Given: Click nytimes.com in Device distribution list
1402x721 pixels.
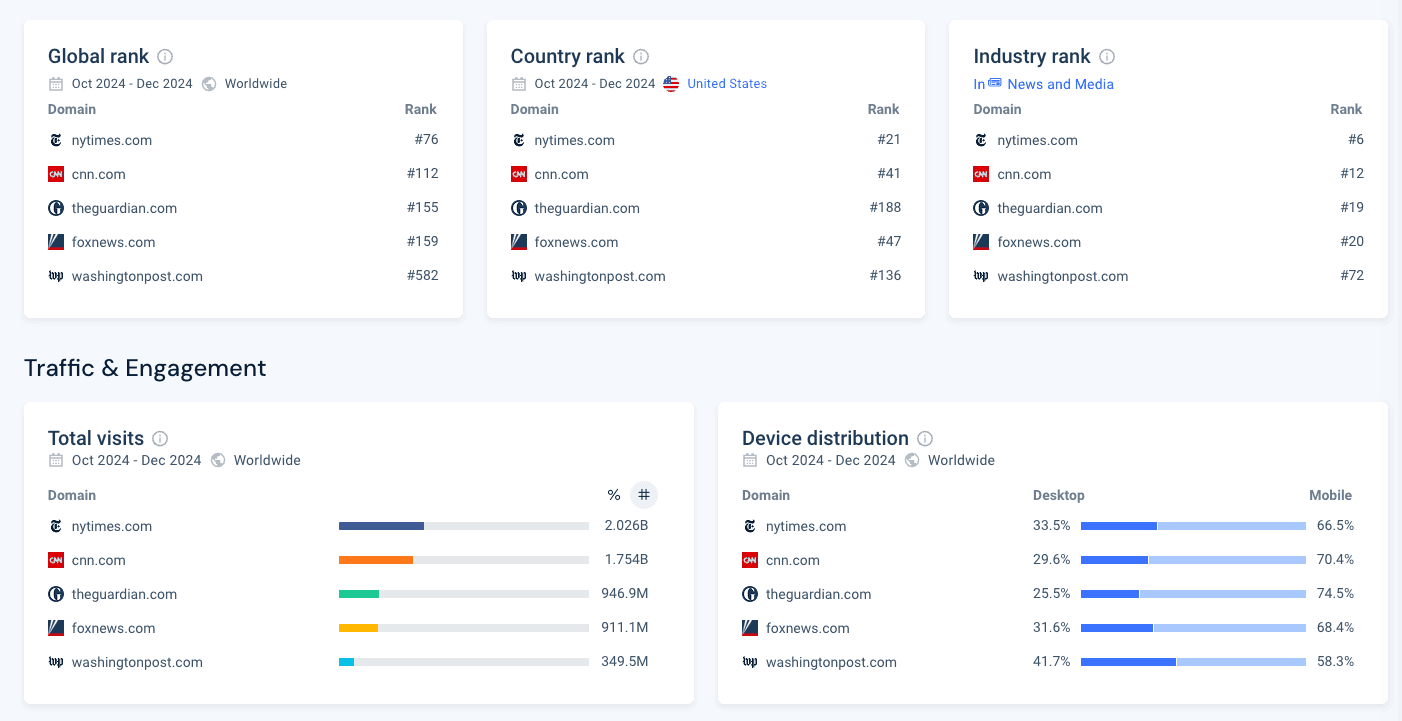Looking at the screenshot, I should pos(806,526).
